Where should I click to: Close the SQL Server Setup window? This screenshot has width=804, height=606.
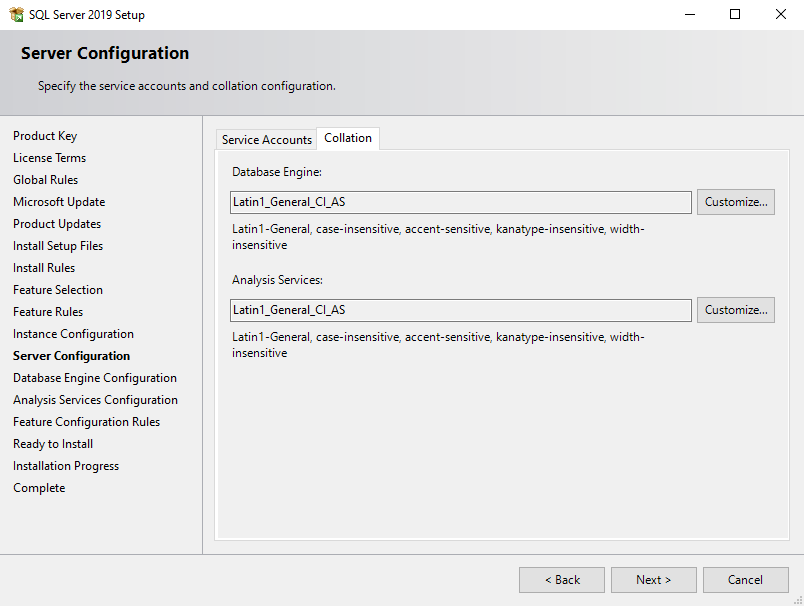[x=781, y=15]
